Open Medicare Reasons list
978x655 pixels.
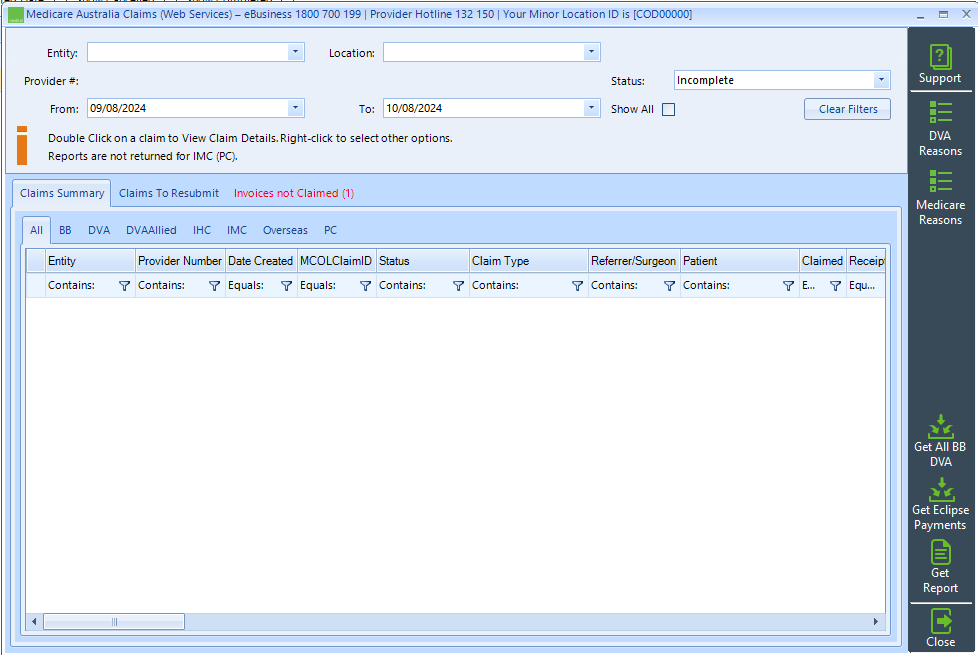[940, 196]
